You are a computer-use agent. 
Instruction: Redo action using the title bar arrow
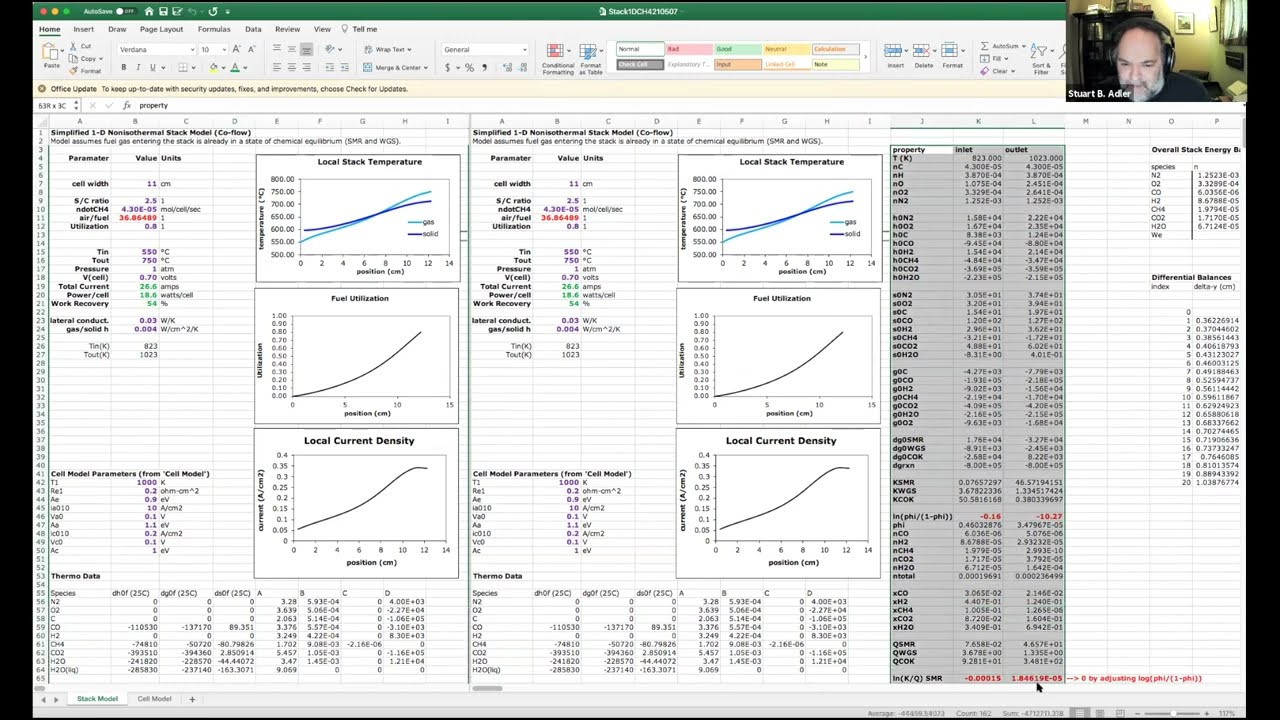click(213, 11)
